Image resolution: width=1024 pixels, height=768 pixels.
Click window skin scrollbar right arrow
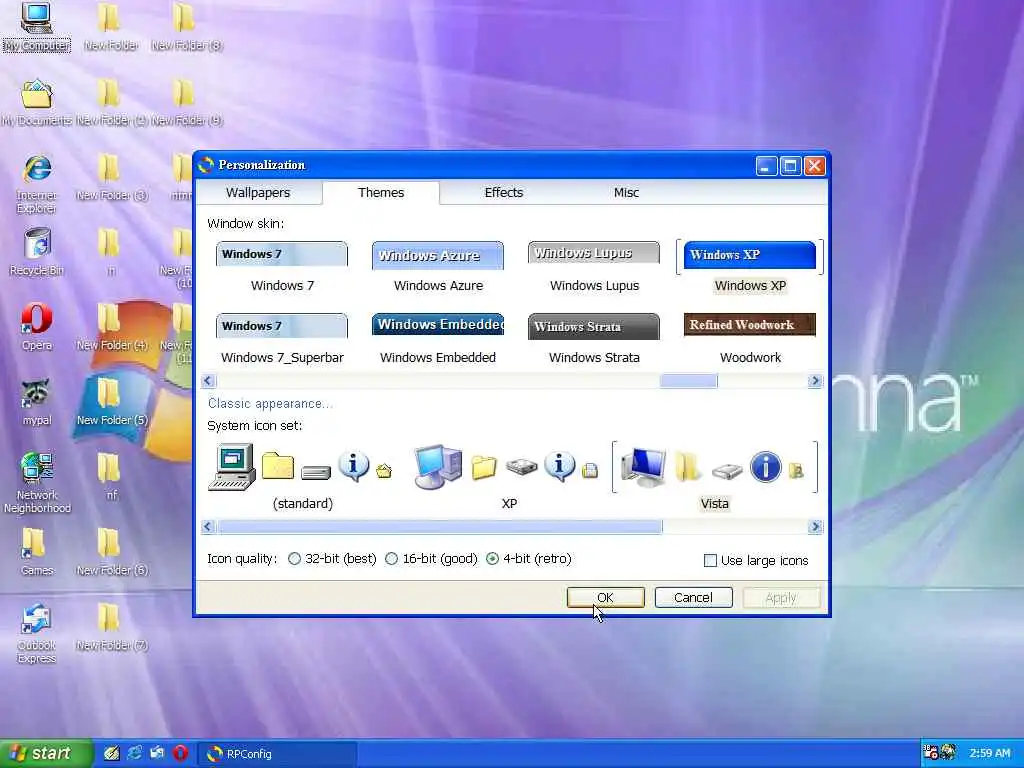pos(815,381)
